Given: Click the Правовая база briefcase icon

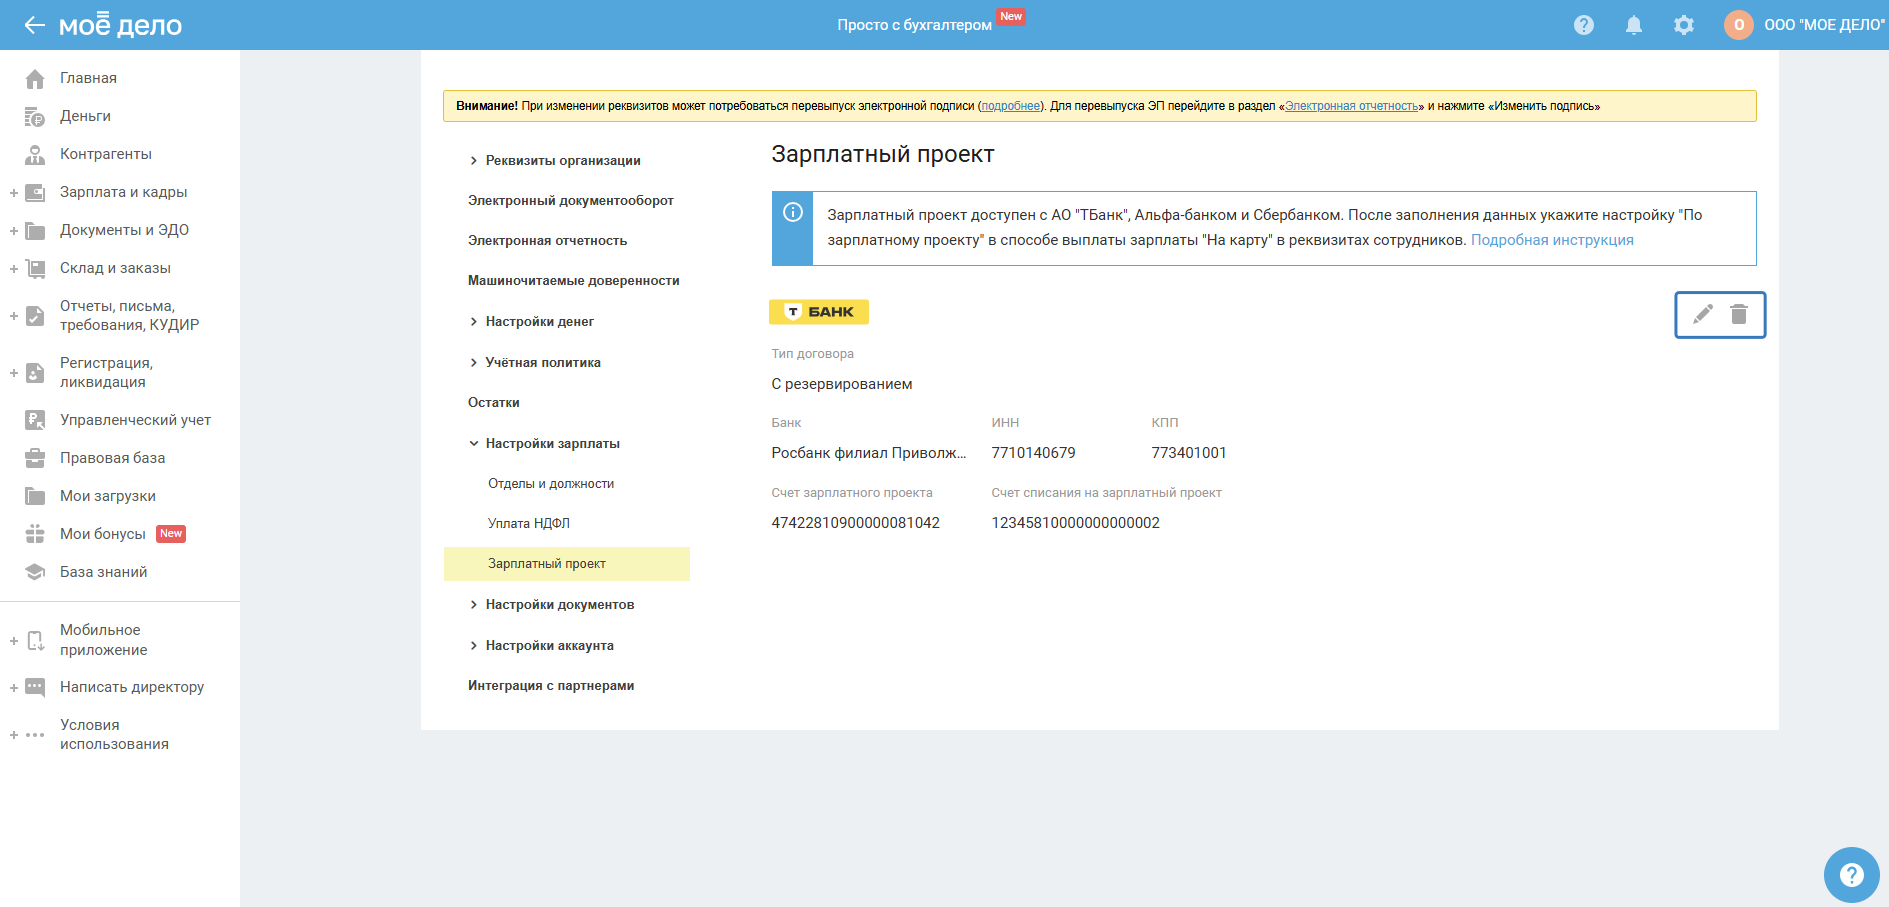Looking at the screenshot, I should click(x=35, y=458).
